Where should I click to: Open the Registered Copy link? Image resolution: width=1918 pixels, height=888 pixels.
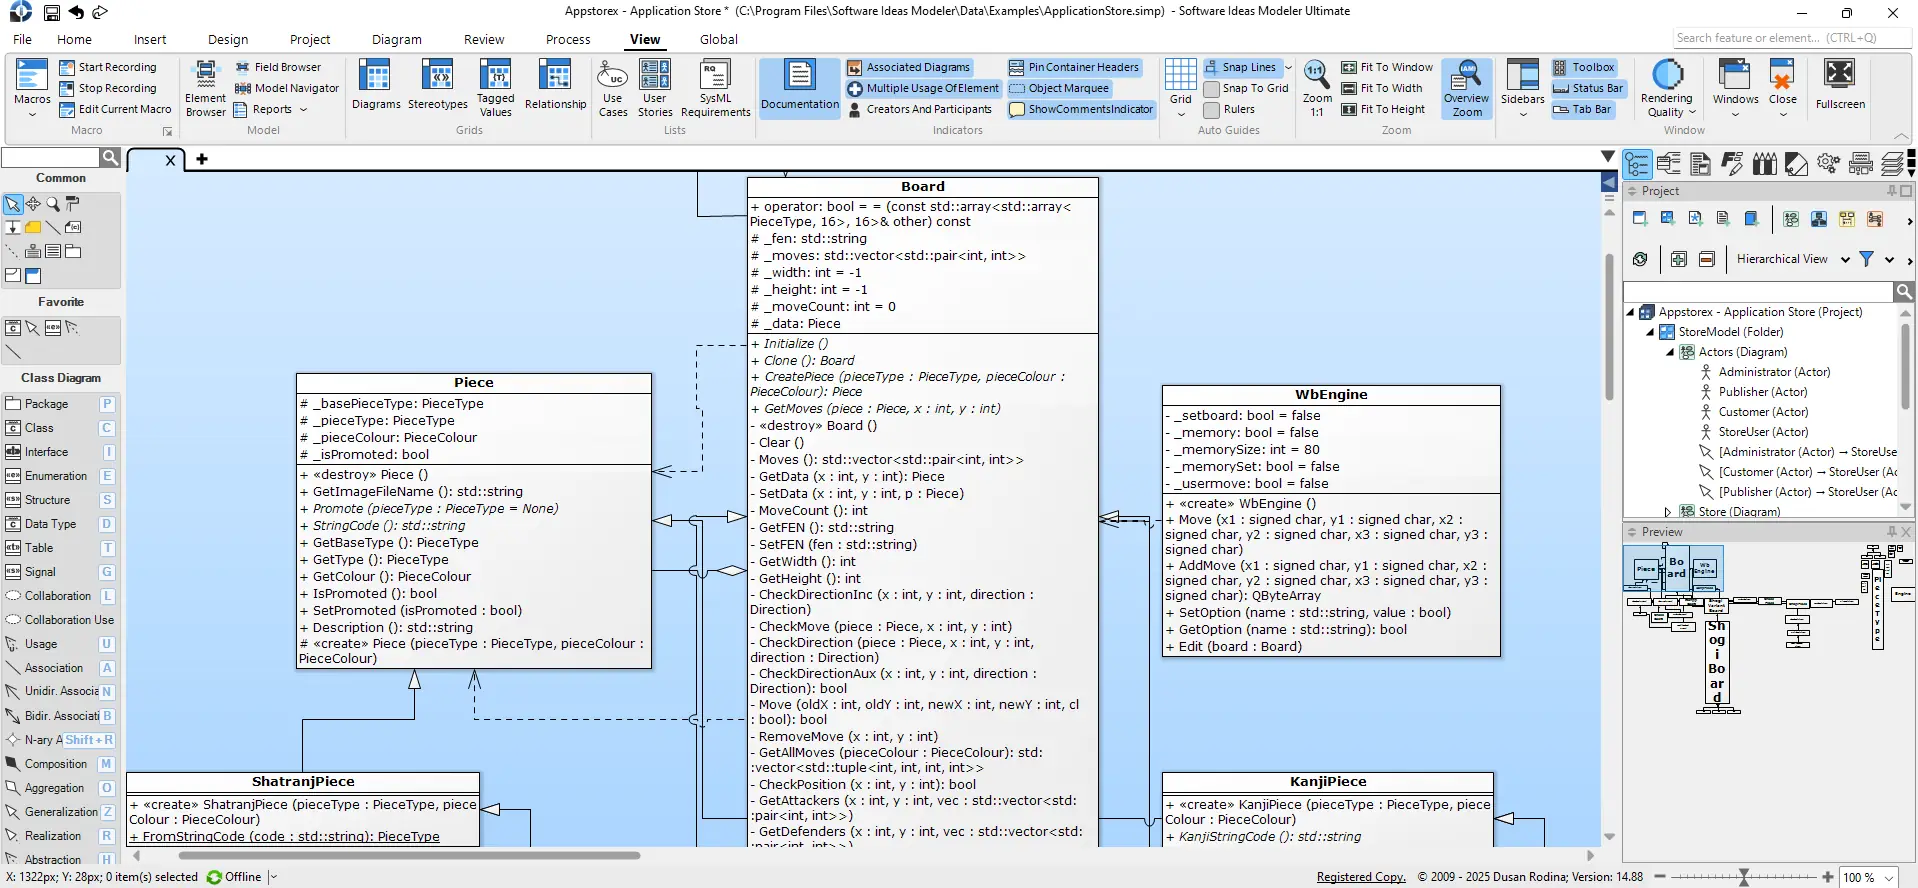point(1360,877)
